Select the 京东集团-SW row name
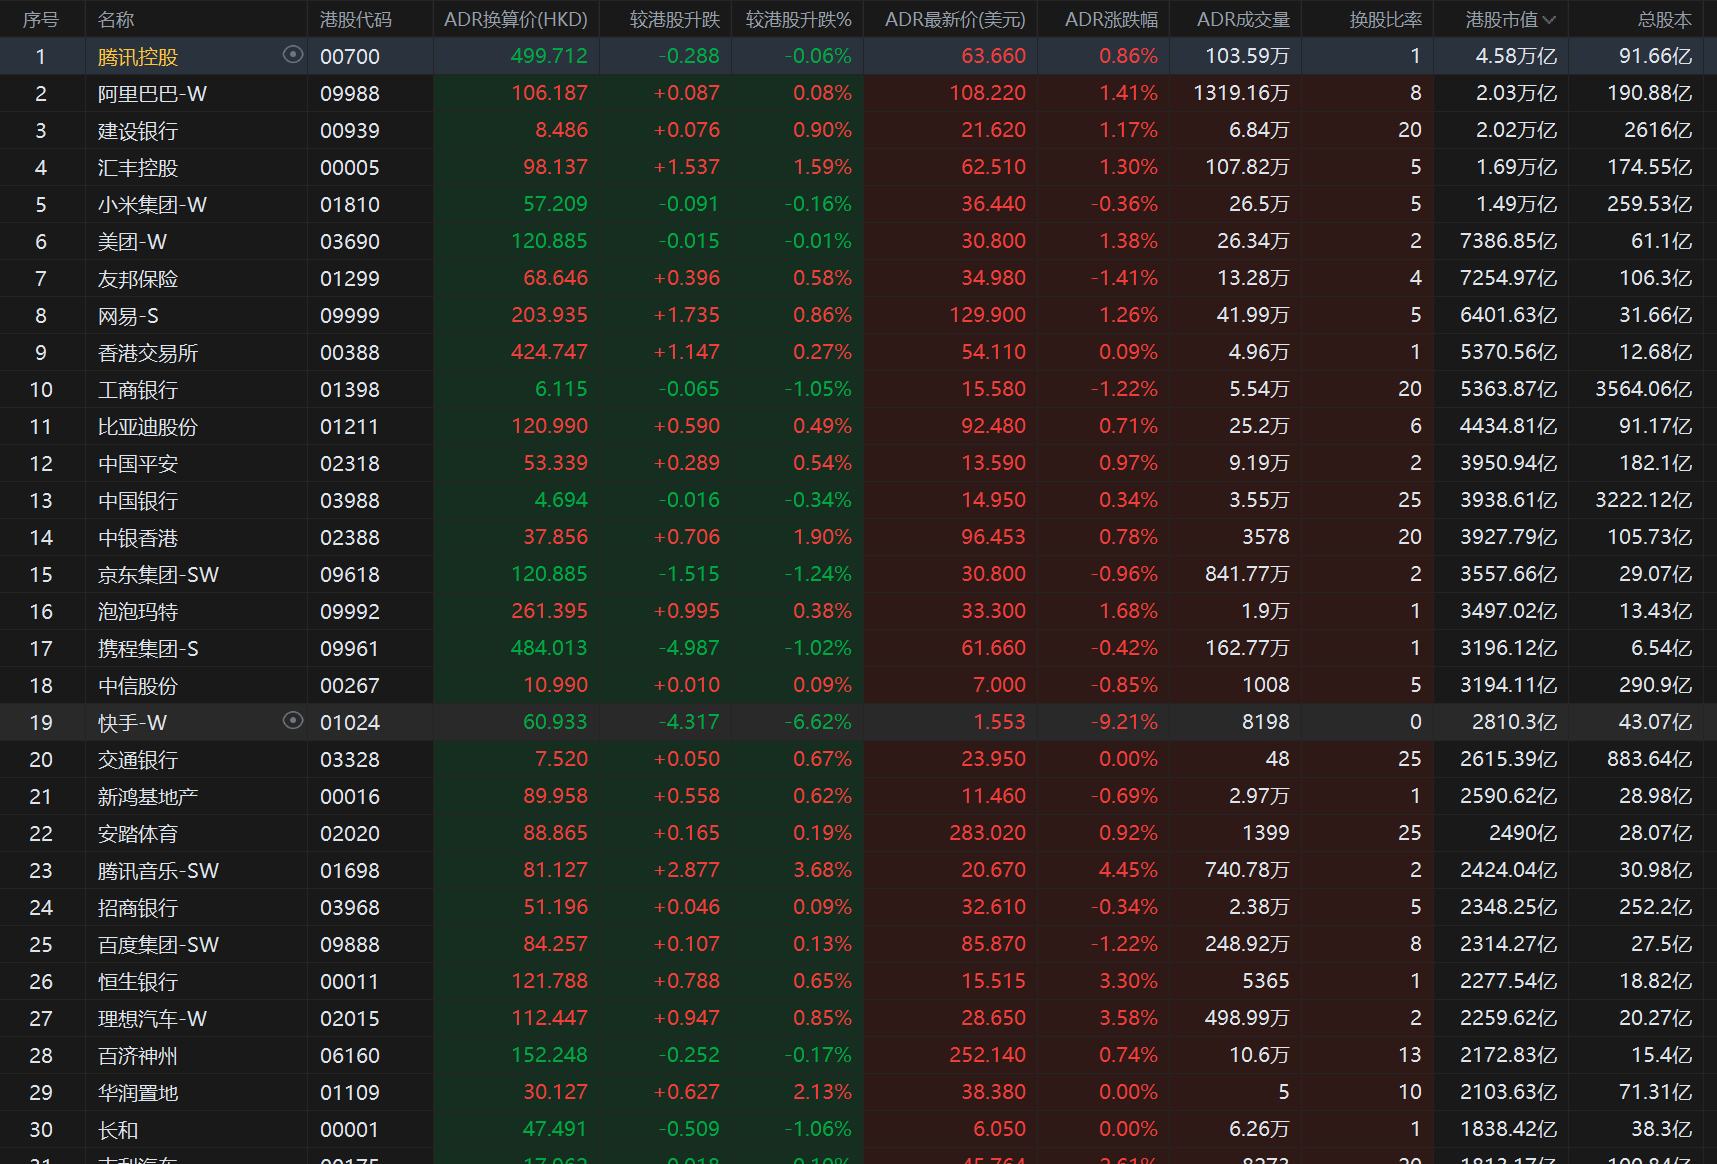The height and width of the screenshot is (1164, 1717). click(x=158, y=575)
